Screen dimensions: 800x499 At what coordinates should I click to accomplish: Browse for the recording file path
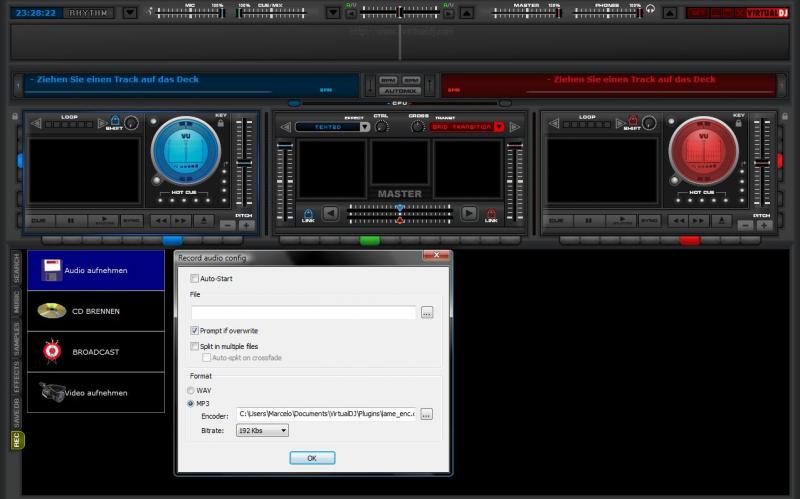pos(427,312)
